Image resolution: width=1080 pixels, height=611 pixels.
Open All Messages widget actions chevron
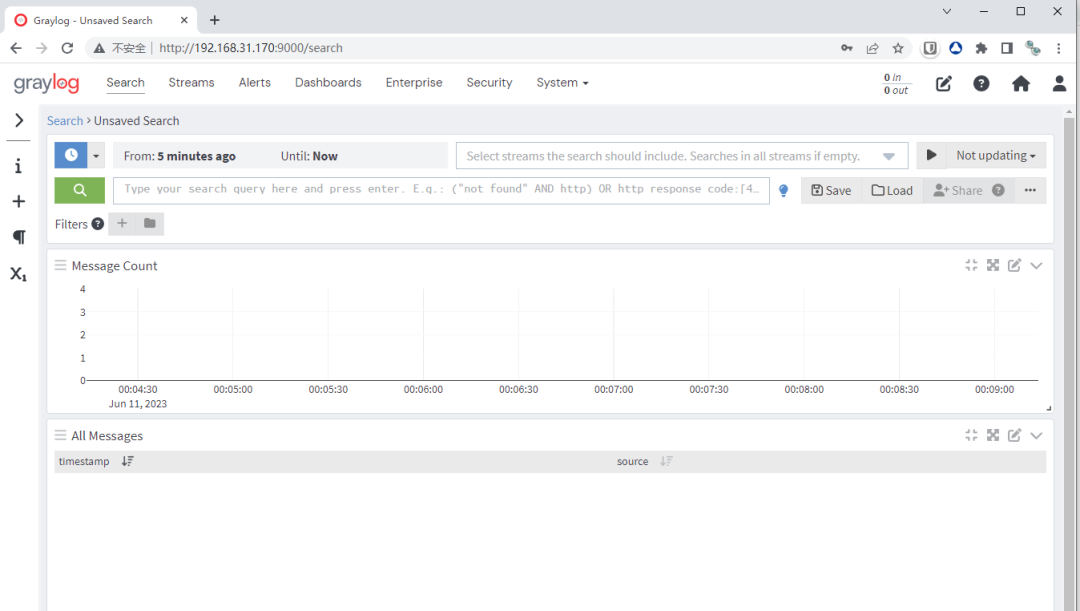tap(1036, 435)
